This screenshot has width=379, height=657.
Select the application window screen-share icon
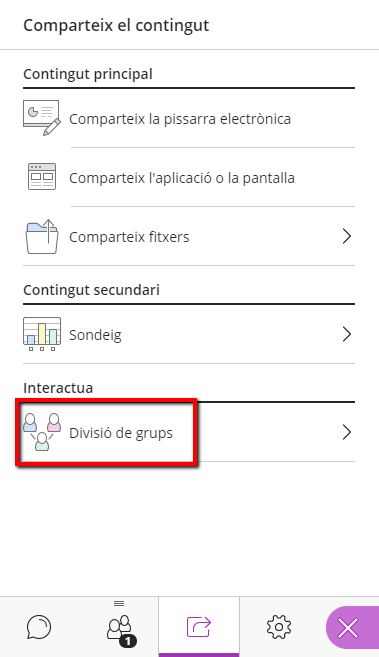click(x=42, y=176)
